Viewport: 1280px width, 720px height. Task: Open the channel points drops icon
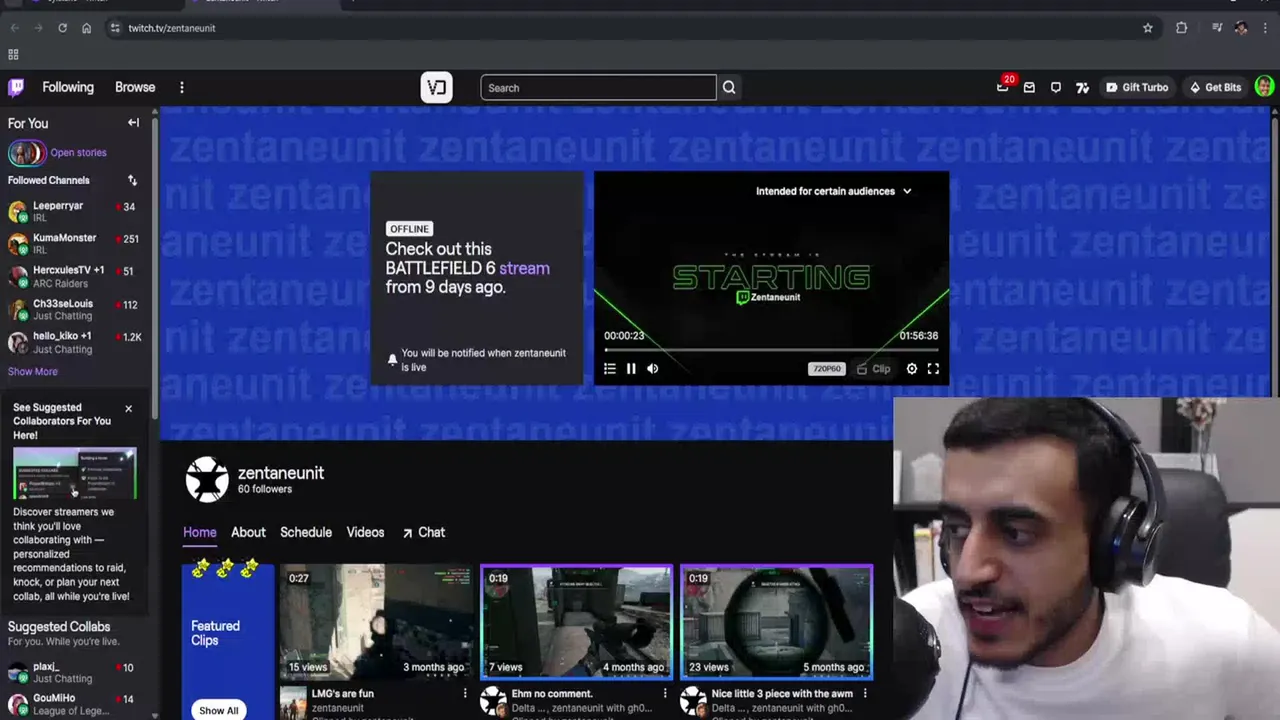pyautogui.click(x=1082, y=88)
